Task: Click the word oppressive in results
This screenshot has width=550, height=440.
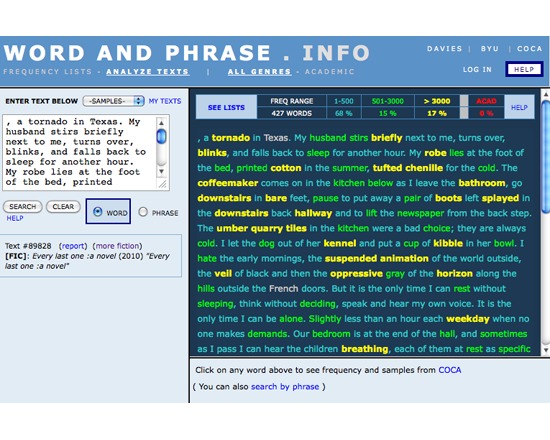Action: coord(356,273)
